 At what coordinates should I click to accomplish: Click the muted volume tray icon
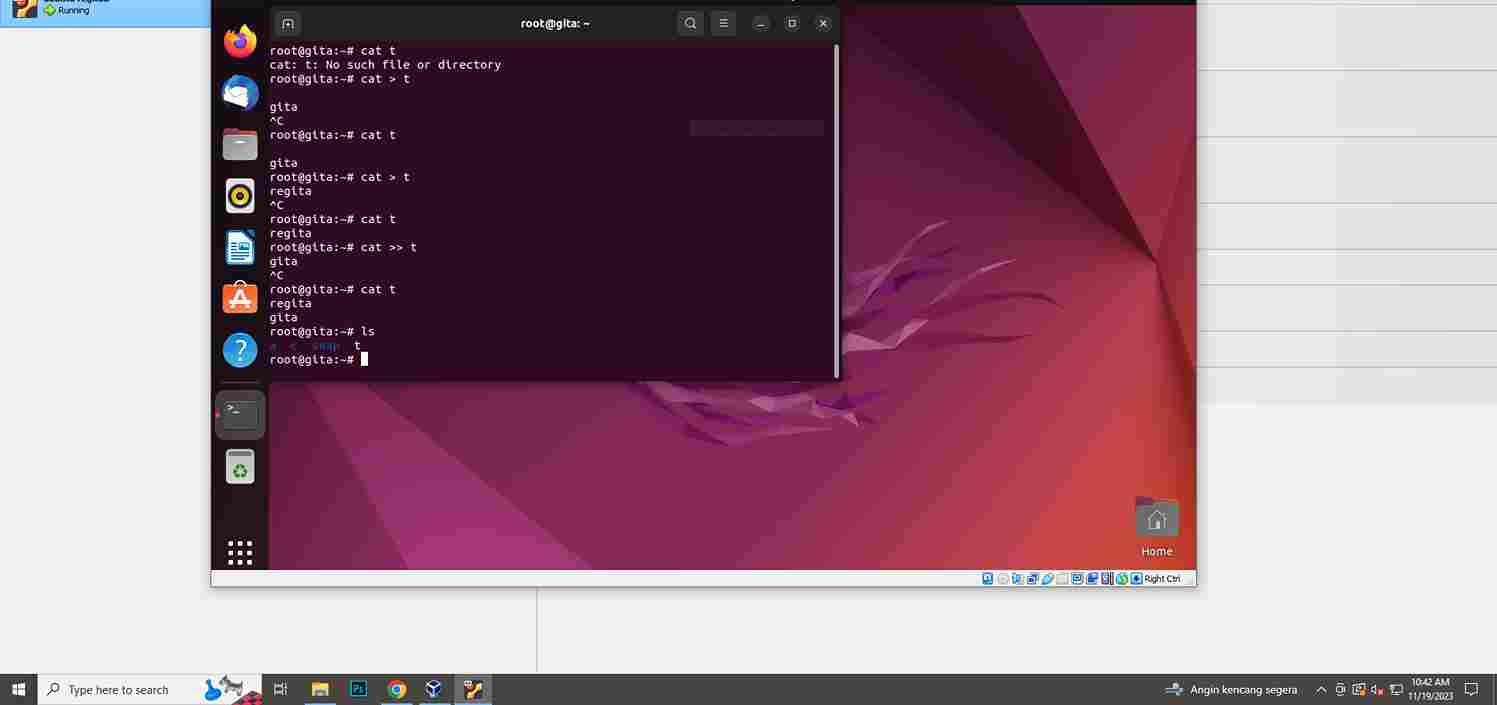click(1377, 689)
